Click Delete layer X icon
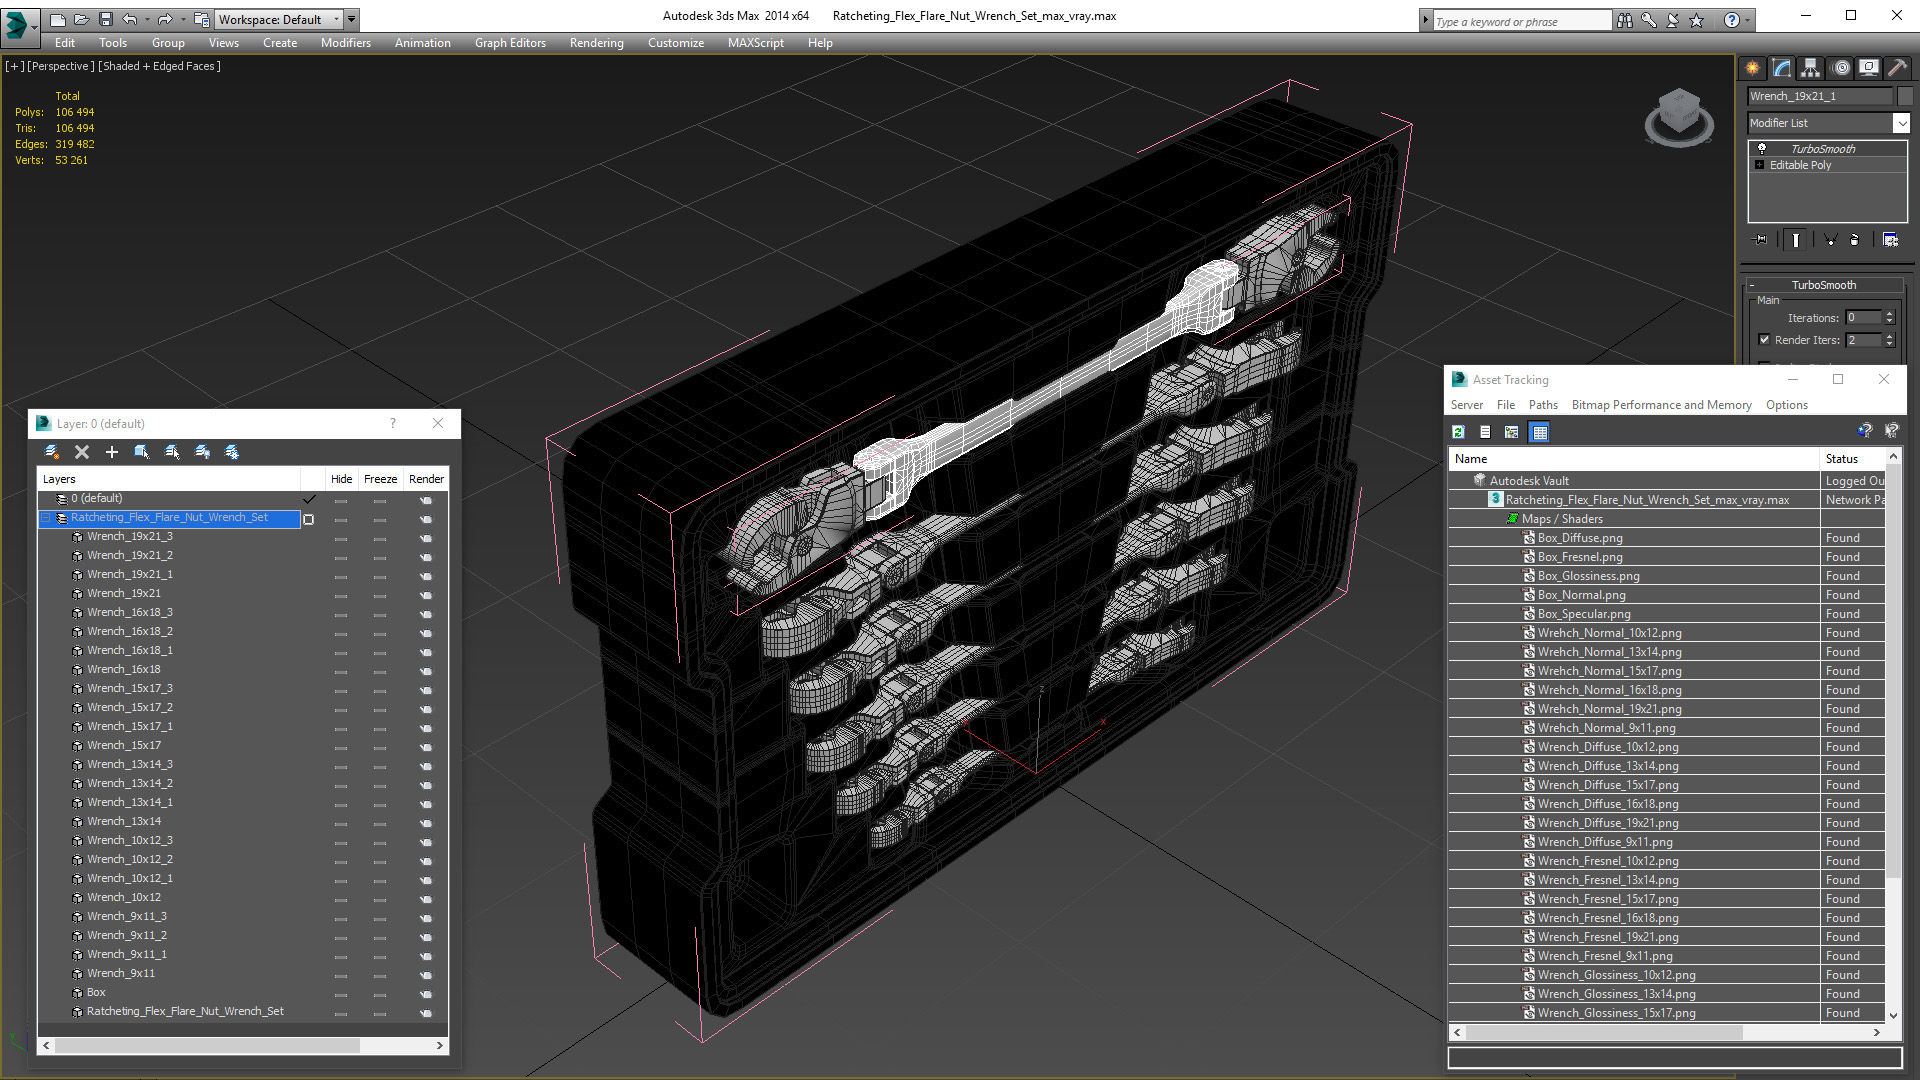Viewport: 1920px width, 1080px height. [x=82, y=452]
